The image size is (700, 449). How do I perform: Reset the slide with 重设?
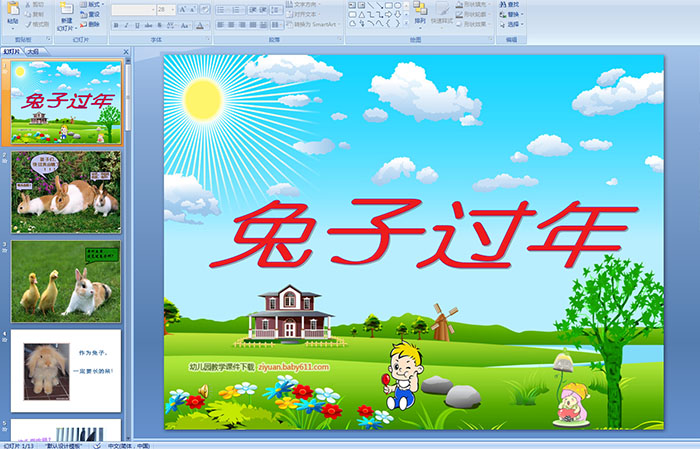click(90, 14)
